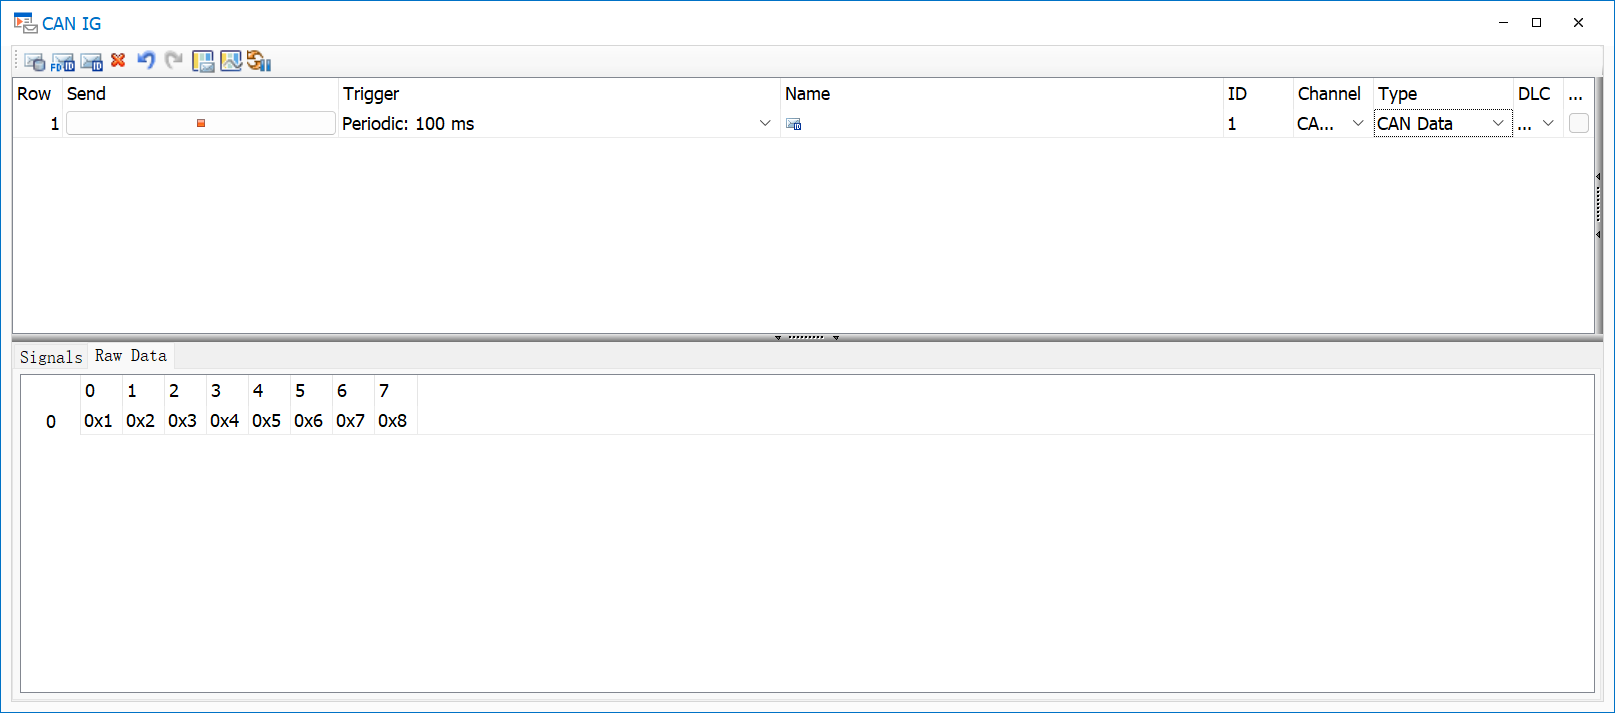Click the graph chart toolbar icon
Image resolution: width=1615 pixels, height=713 pixels.
click(231, 61)
